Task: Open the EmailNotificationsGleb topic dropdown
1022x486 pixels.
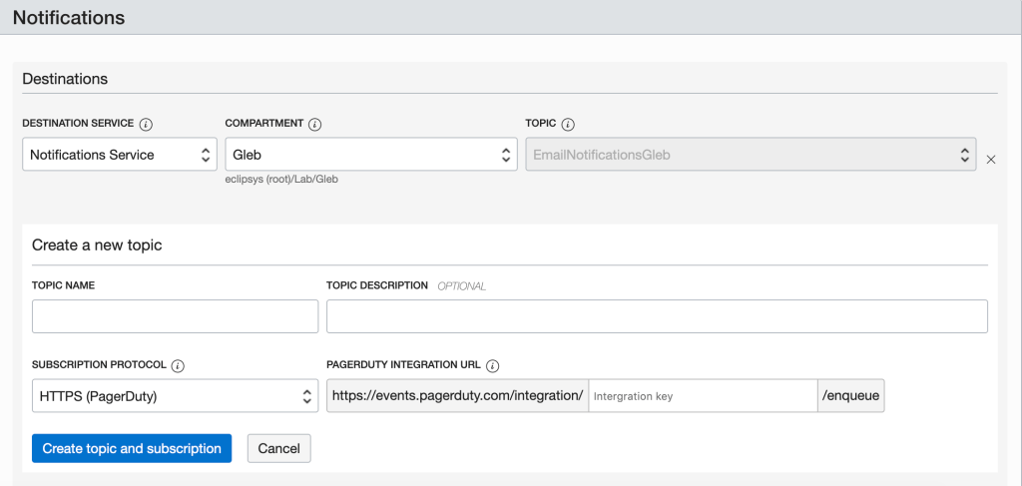Action: click(750, 155)
